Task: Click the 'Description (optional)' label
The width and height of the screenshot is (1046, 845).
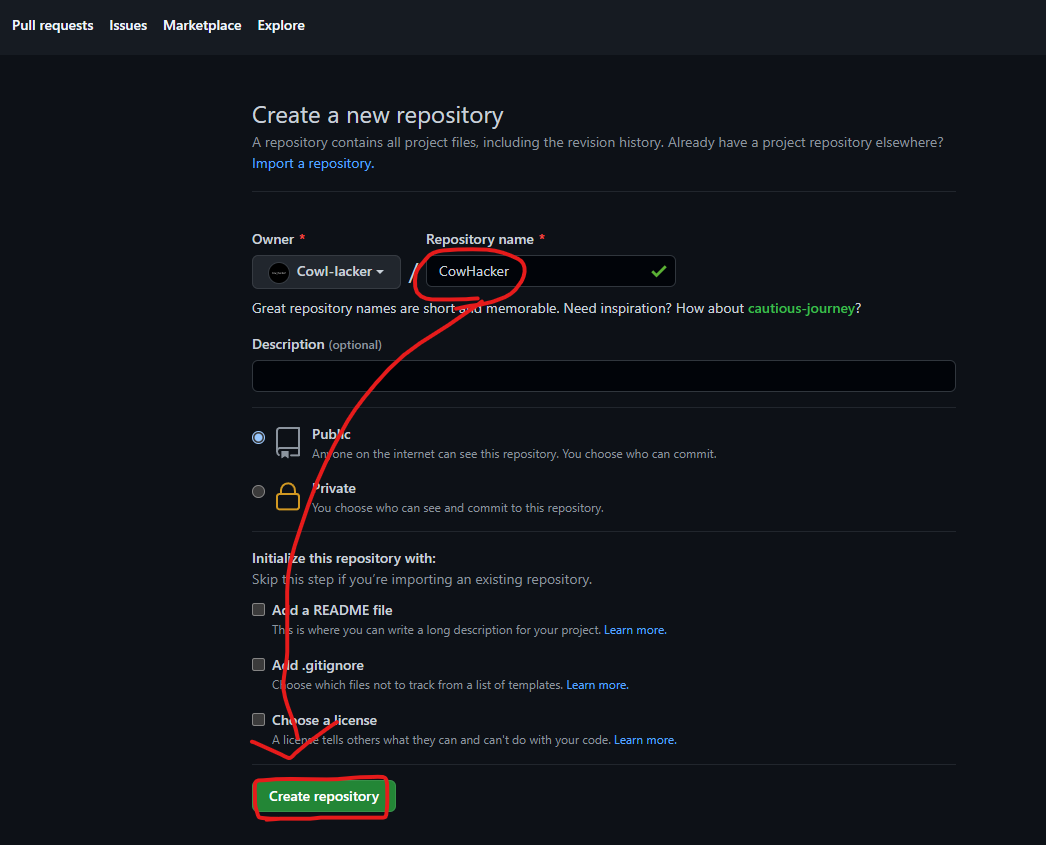Action: click(317, 344)
